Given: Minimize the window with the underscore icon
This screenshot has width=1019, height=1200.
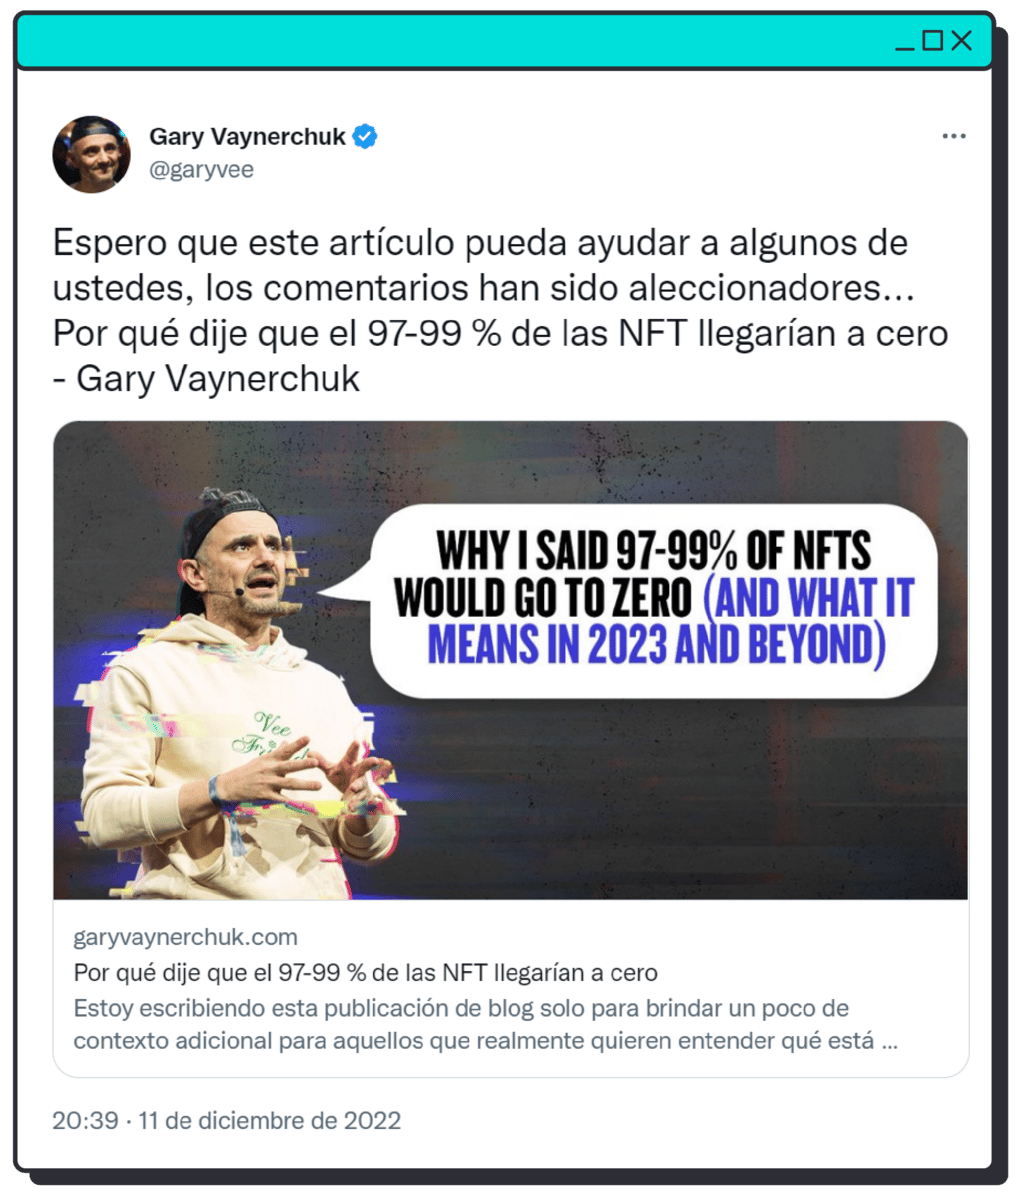Looking at the screenshot, I should point(905,41).
